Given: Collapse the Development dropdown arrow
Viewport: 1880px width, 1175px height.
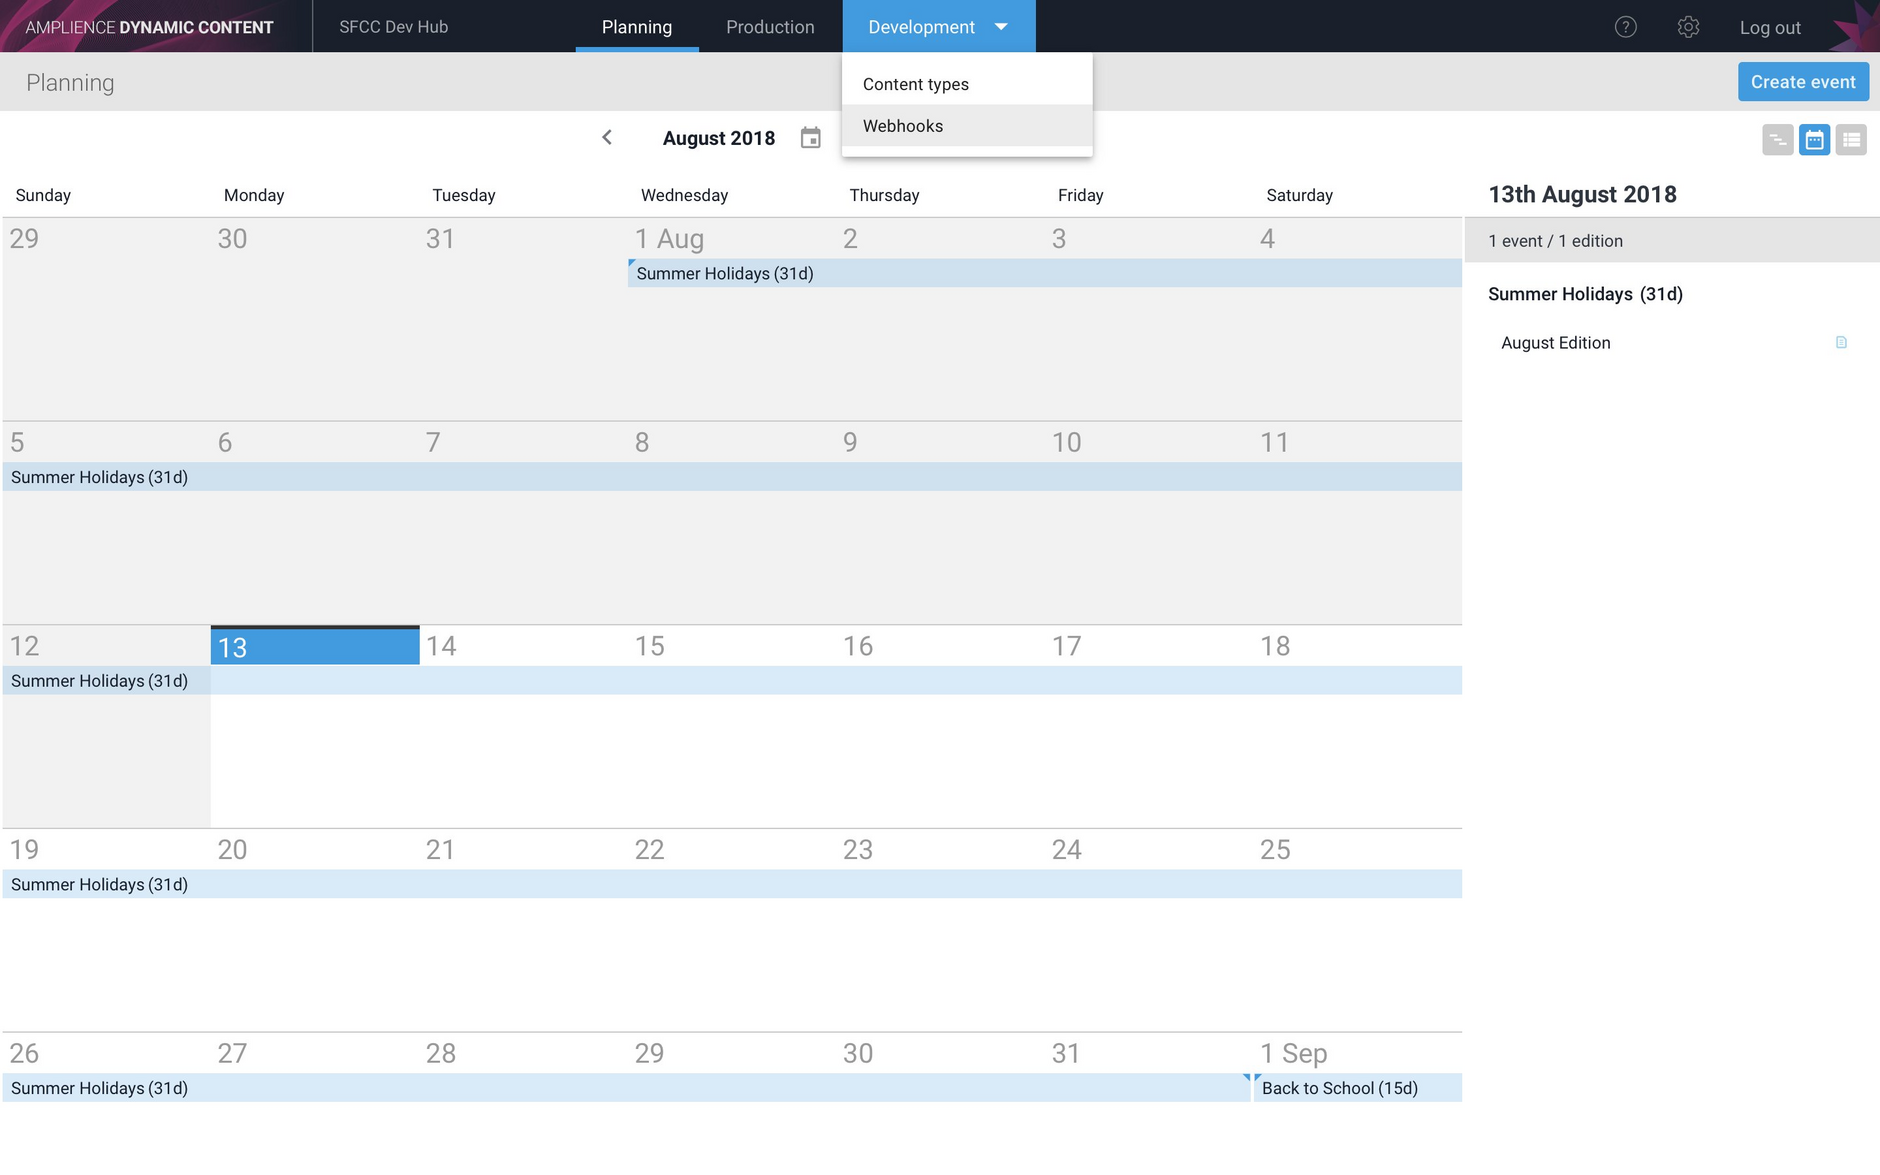Looking at the screenshot, I should [1001, 27].
